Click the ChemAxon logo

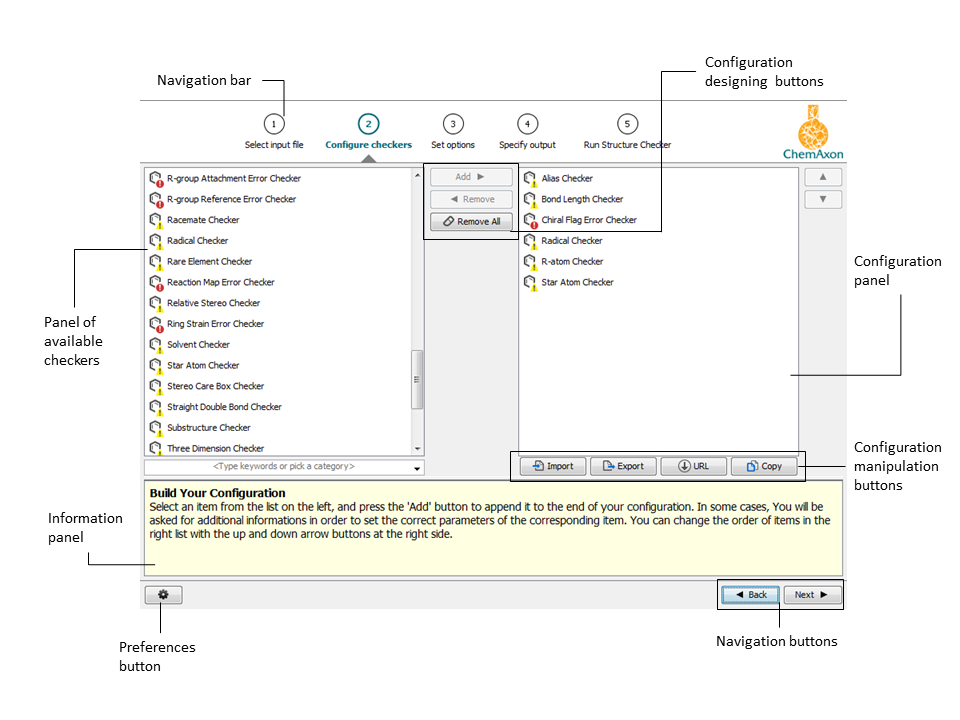tap(815, 132)
